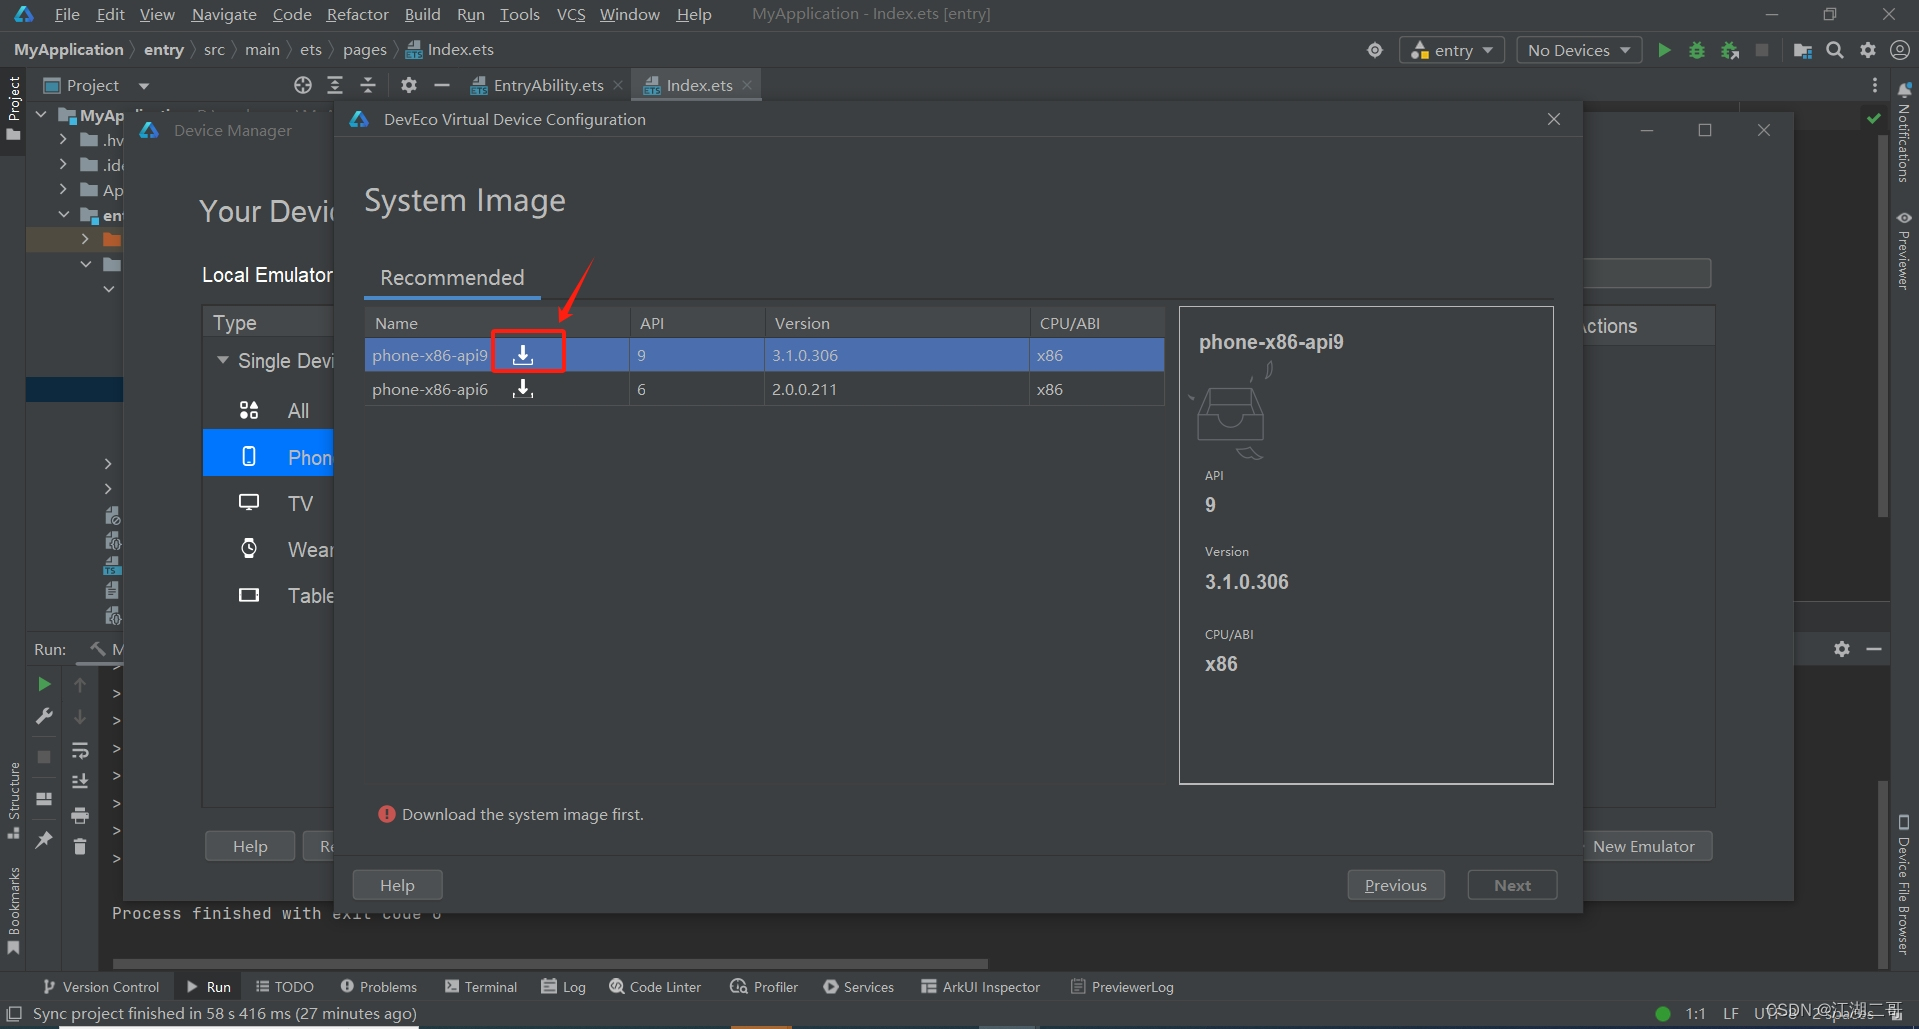Image resolution: width=1919 pixels, height=1029 pixels.
Task: Open Notifications side panel
Action: click(1904, 132)
